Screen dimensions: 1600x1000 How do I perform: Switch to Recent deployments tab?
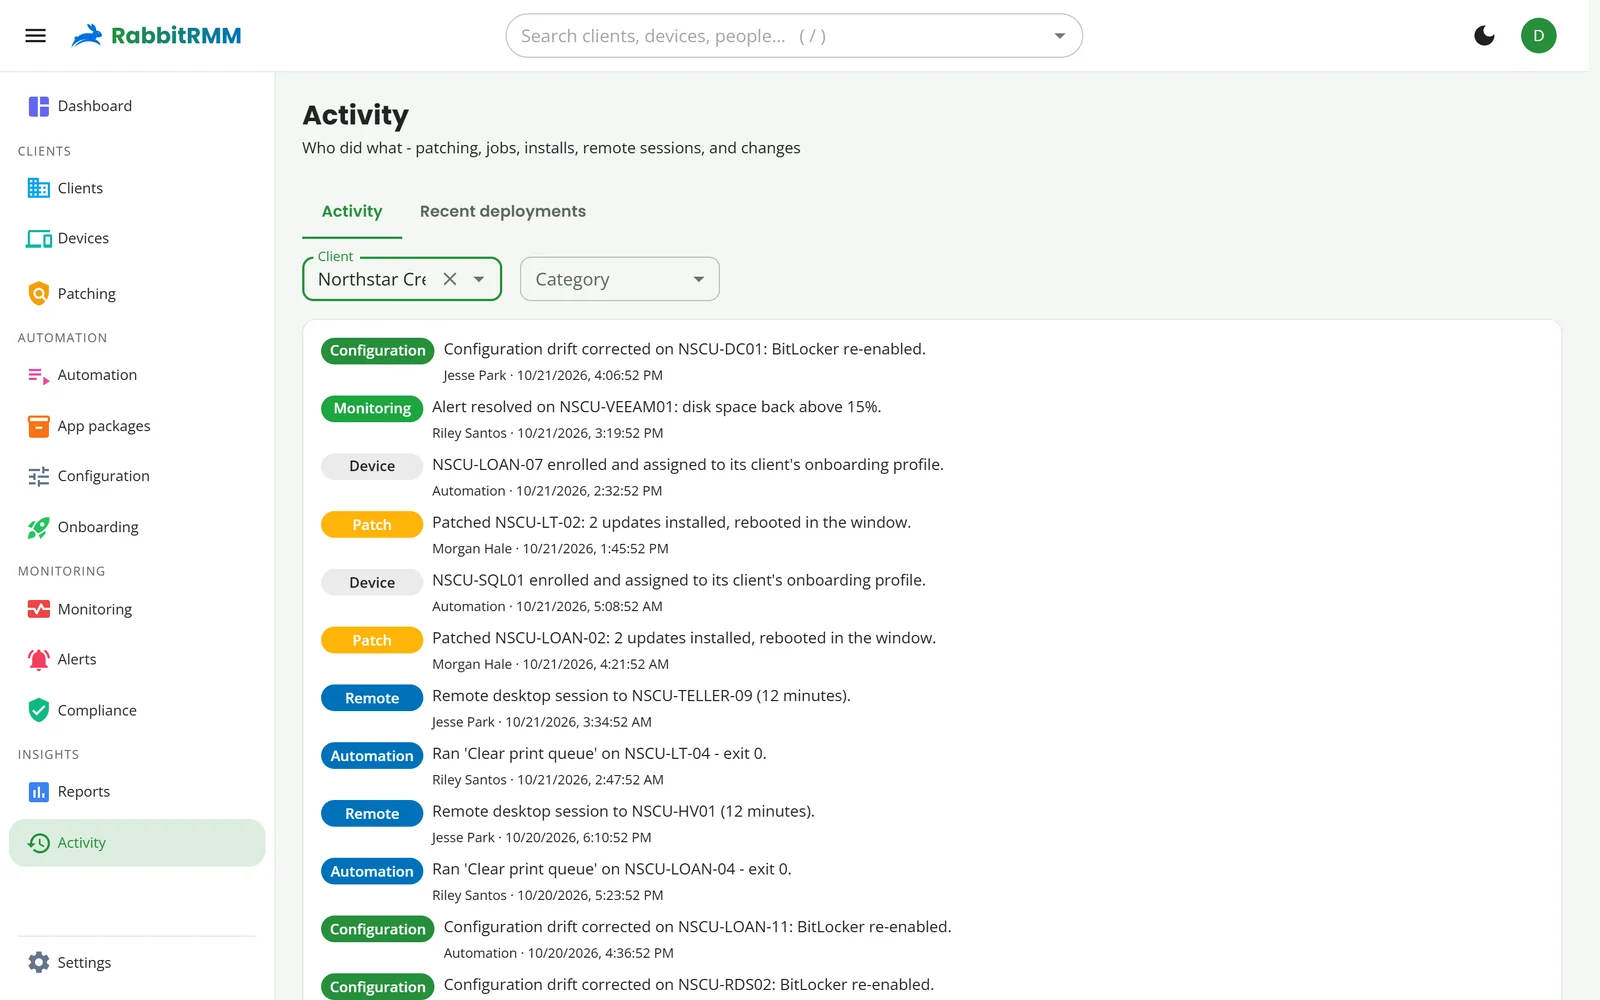tap(503, 211)
